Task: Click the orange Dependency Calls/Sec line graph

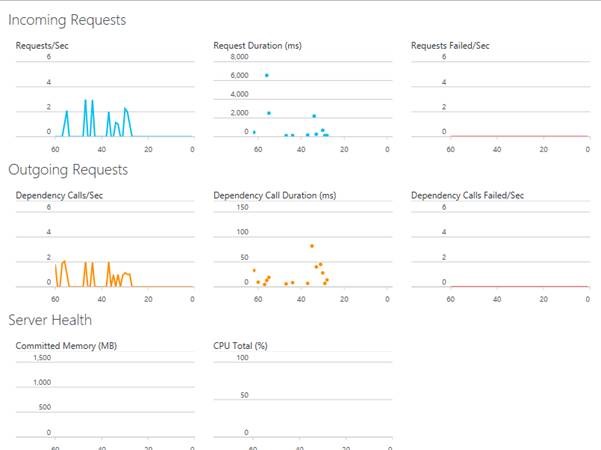Action: click(x=87, y=272)
